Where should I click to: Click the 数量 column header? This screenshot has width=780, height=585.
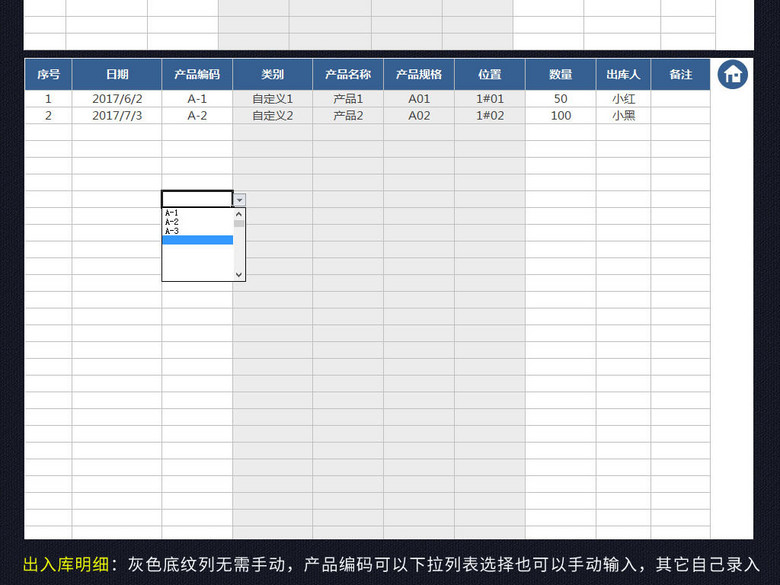pyautogui.click(x=561, y=74)
